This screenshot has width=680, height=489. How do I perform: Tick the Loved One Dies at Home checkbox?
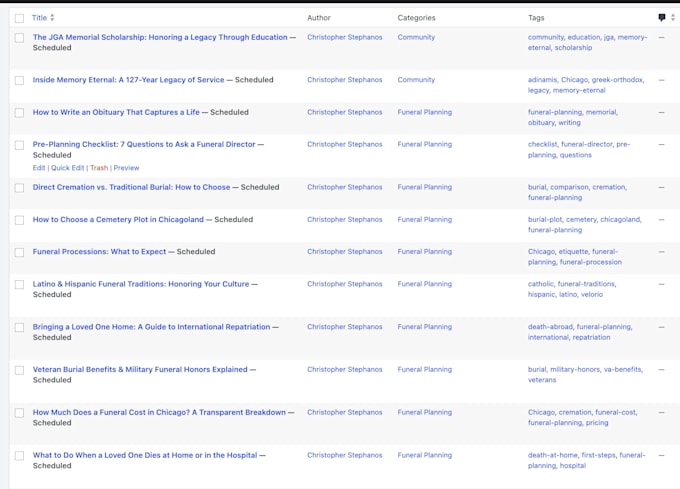20,456
